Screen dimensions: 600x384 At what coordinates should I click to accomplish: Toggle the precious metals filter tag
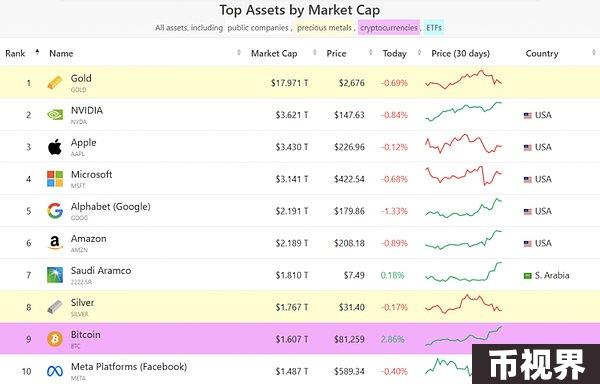[324, 28]
